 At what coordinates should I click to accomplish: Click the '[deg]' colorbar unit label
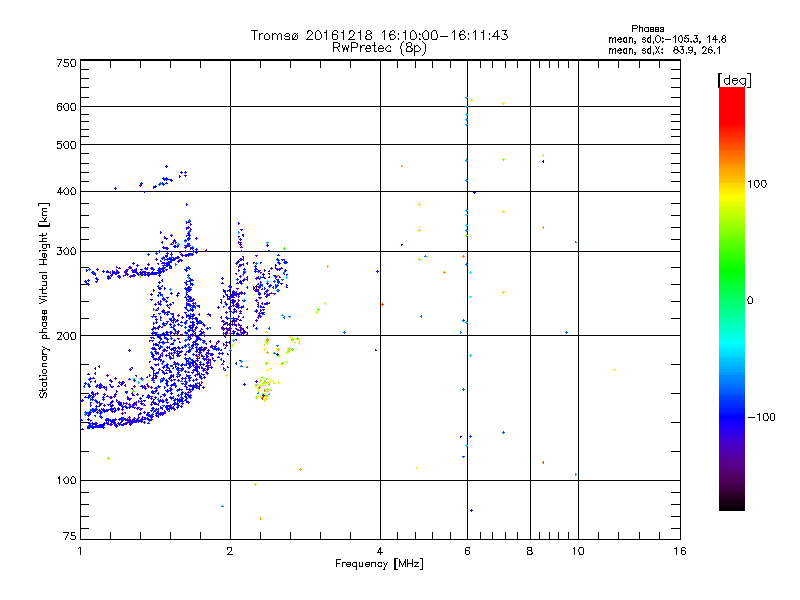pyautogui.click(x=734, y=80)
